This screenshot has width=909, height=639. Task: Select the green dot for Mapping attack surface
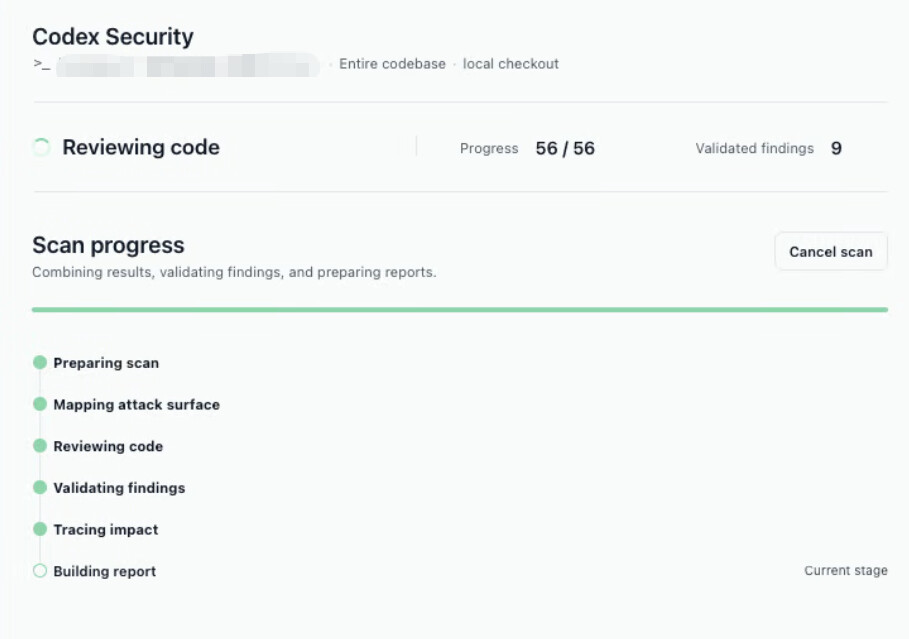pos(40,404)
